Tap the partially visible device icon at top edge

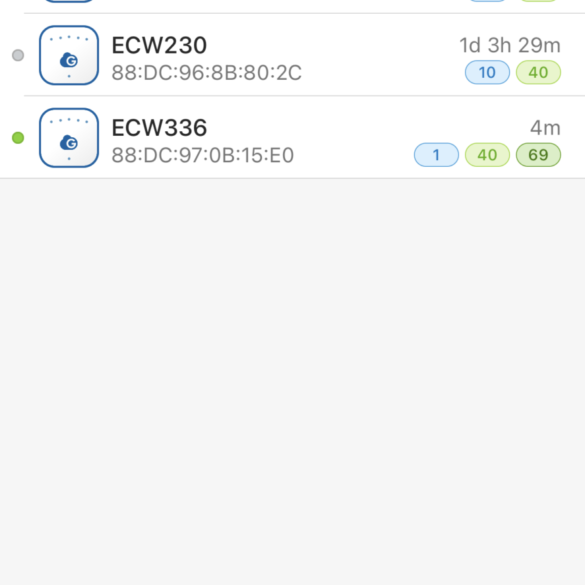pyautogui.click(x=69, y=1)
